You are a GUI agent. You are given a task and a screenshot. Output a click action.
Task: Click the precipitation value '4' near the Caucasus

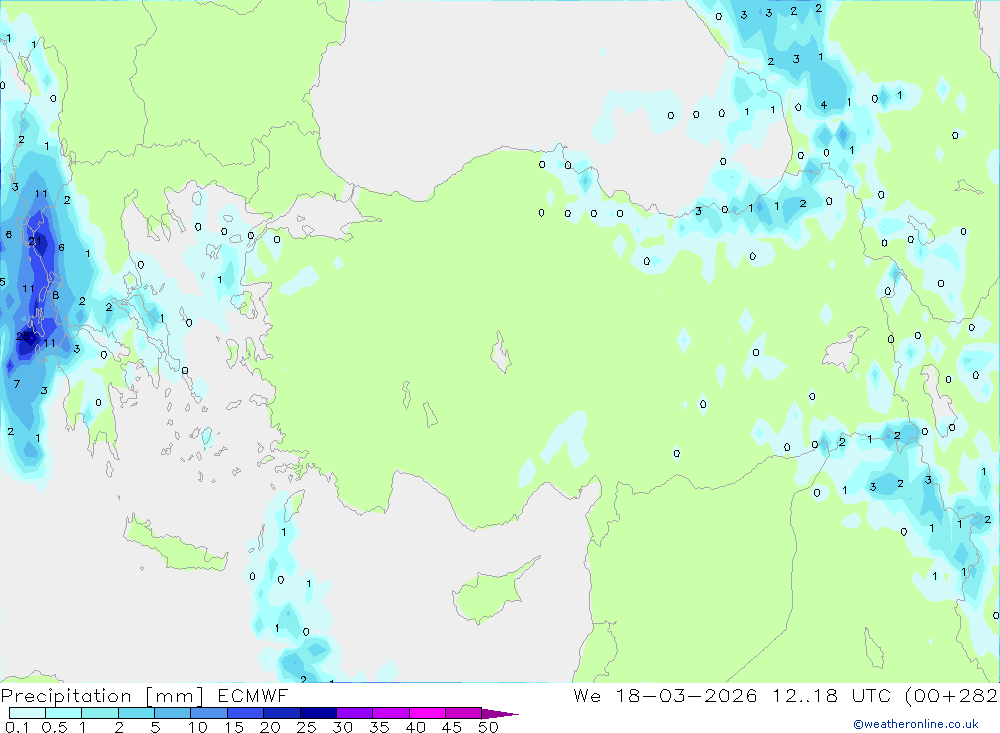pos(823,105)
